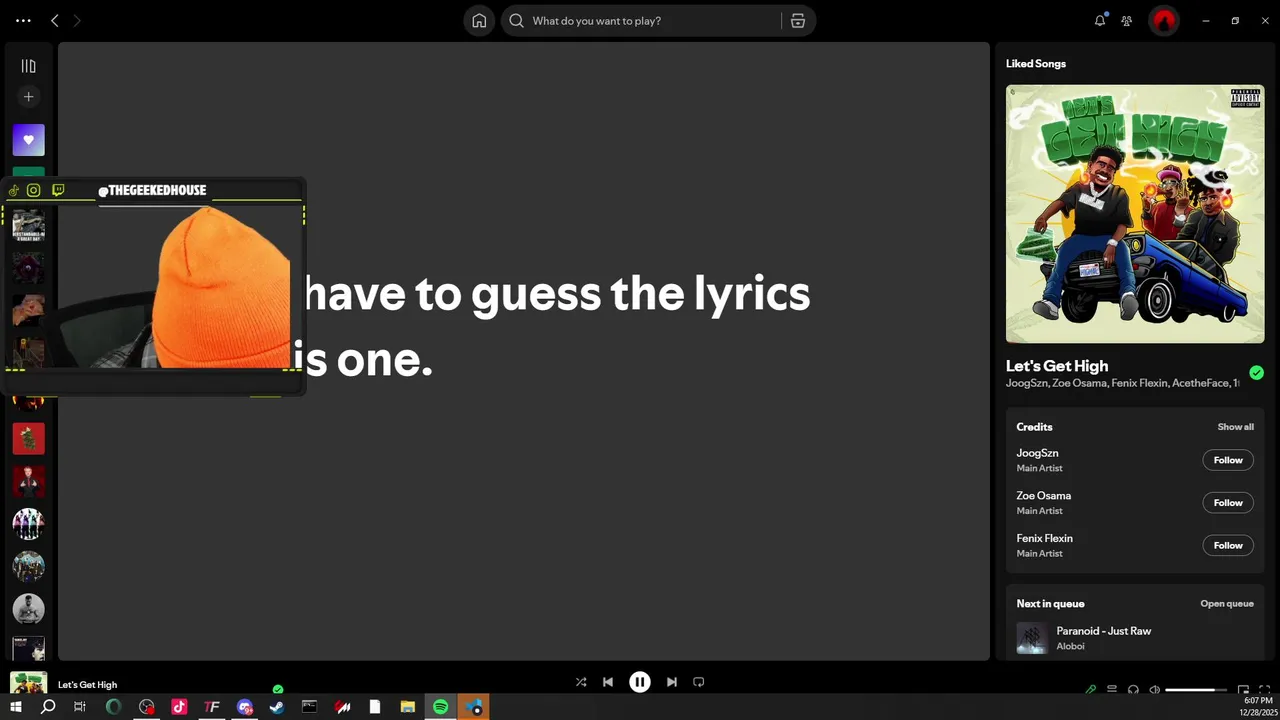Viewport: 1280px width, 720px height.
Task: Open the connect to a device icon
Action: tap(1133, 689)
